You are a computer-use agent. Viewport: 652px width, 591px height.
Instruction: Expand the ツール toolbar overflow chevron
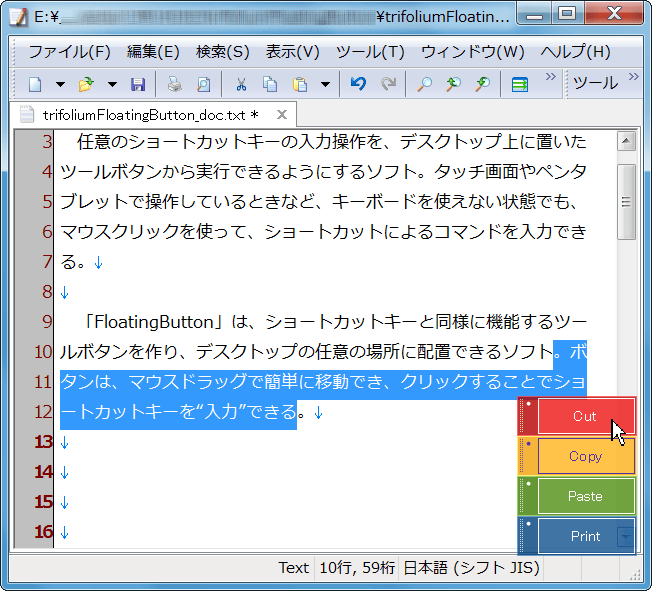coord(633,77)
